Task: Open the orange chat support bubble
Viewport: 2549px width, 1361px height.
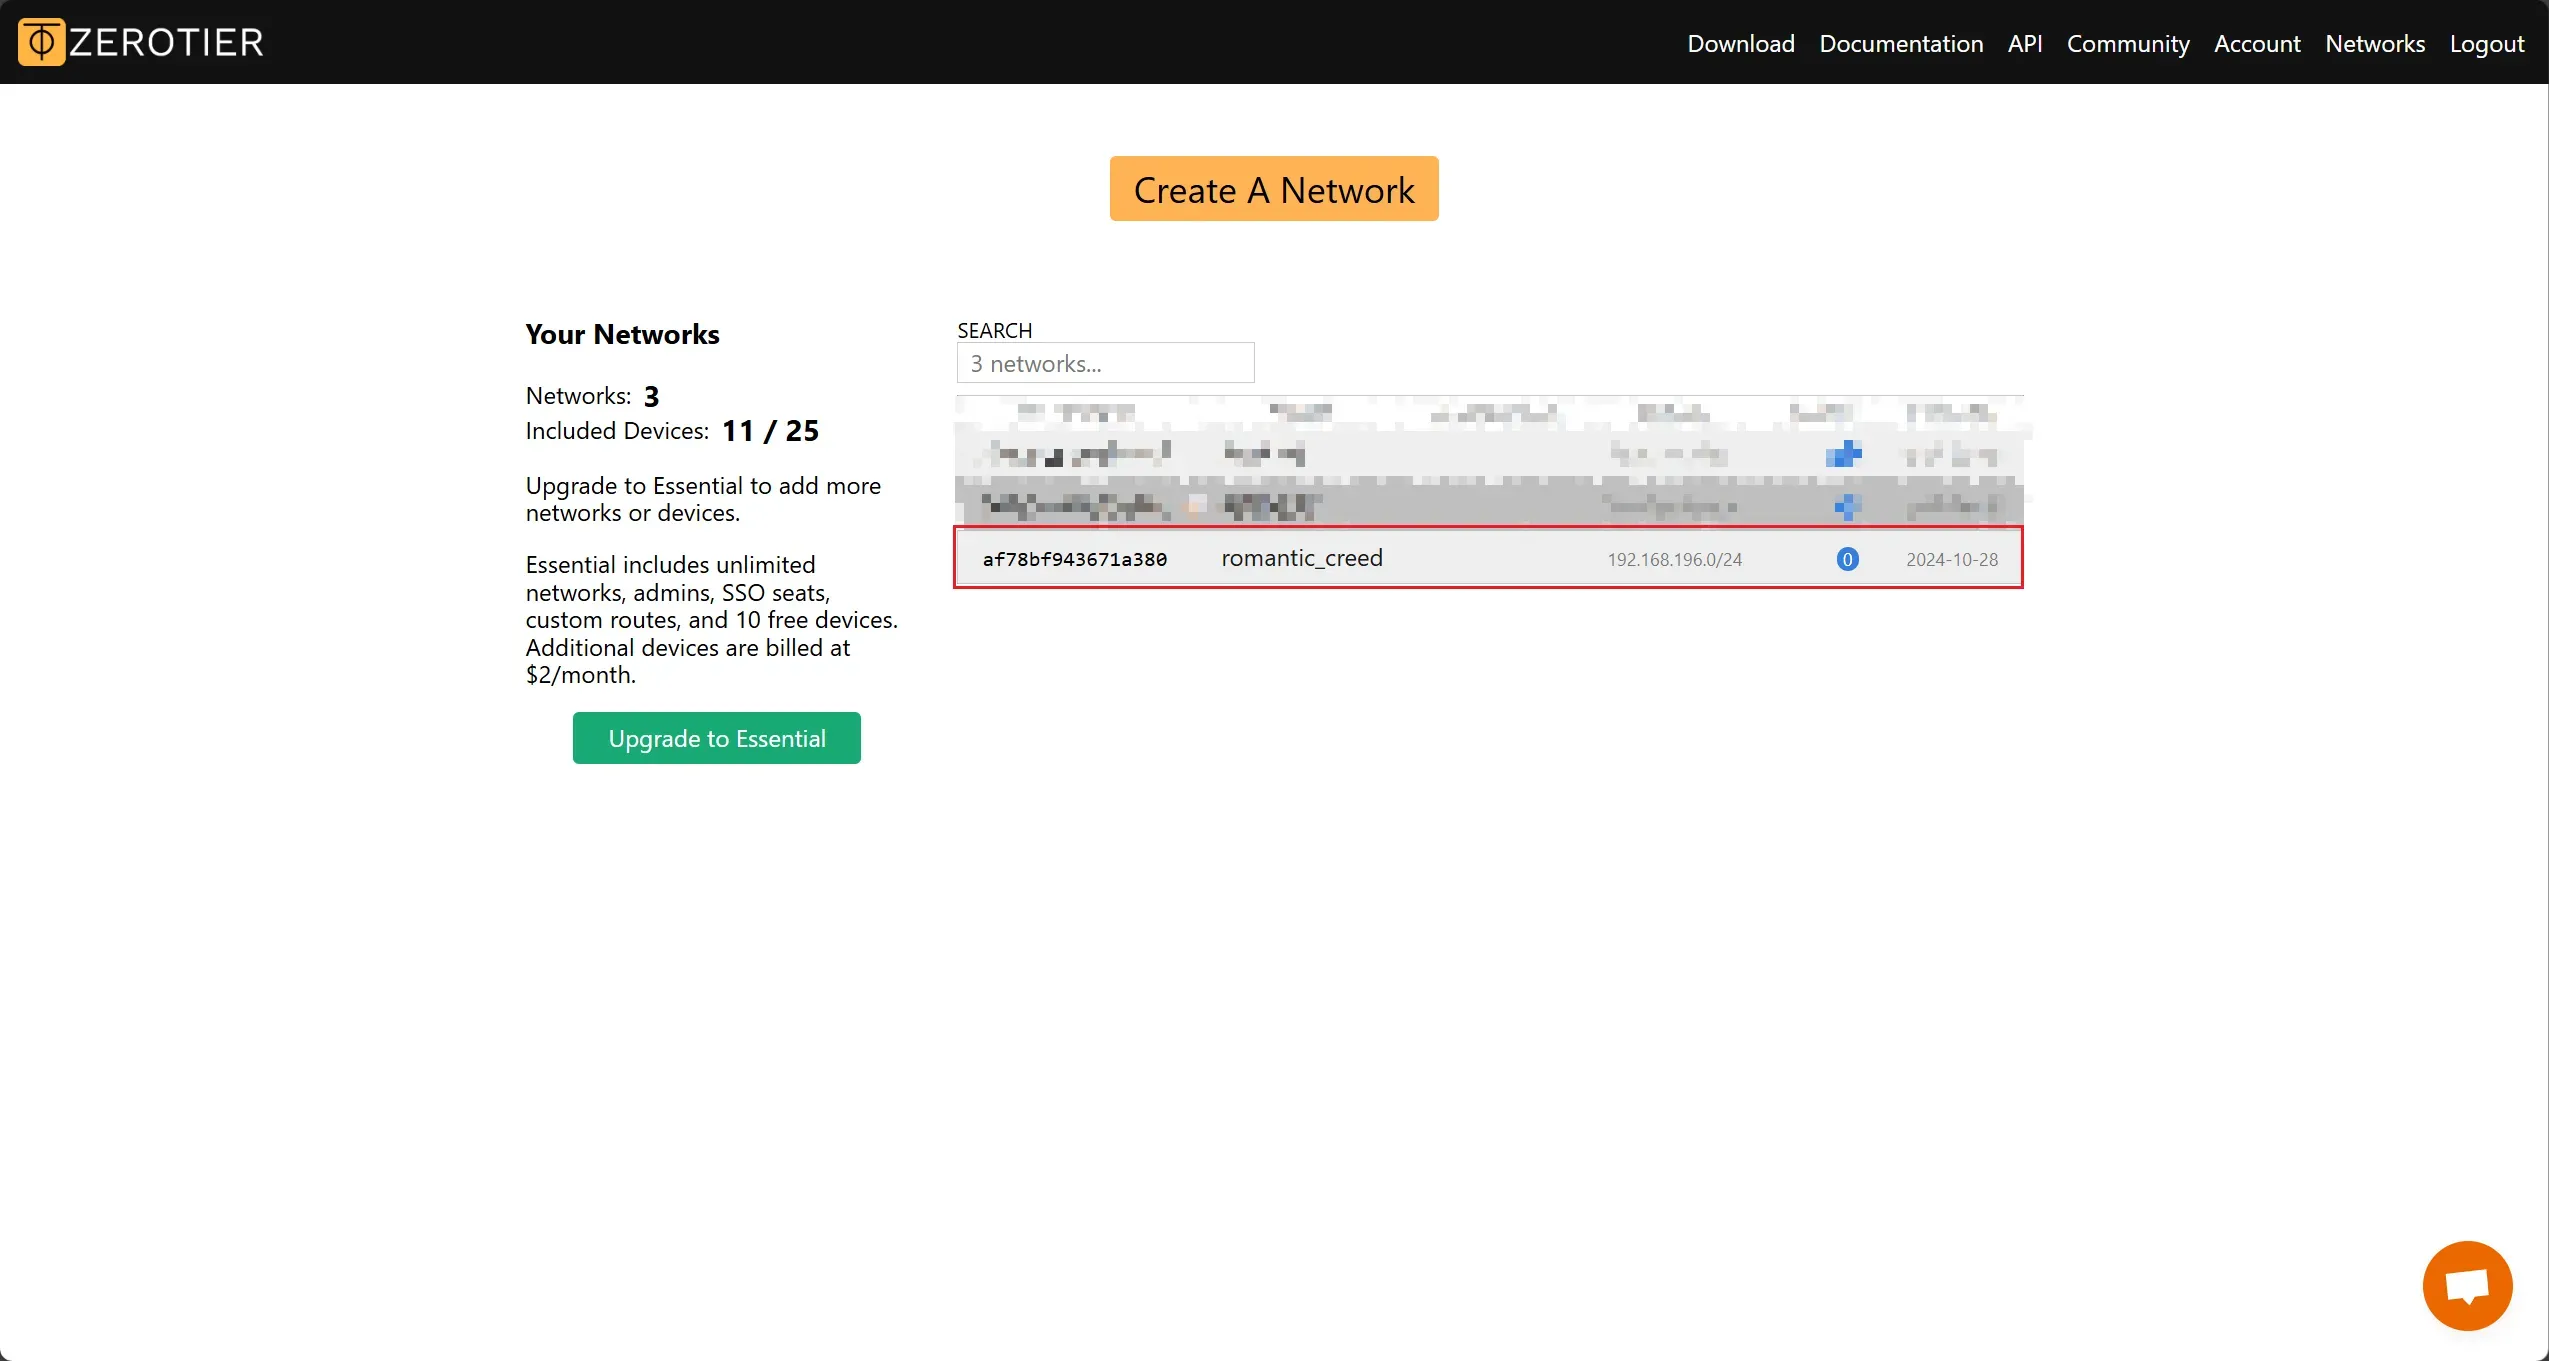Action: [x=2466, y=1285]
